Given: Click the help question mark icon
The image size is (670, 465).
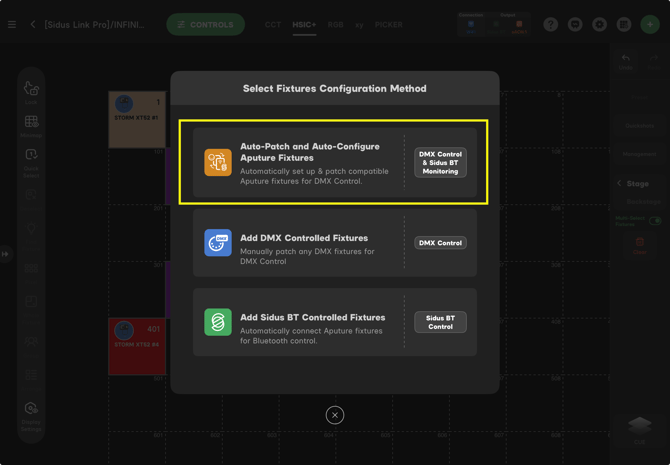Looking at the screenshot, I should (551, 25).
